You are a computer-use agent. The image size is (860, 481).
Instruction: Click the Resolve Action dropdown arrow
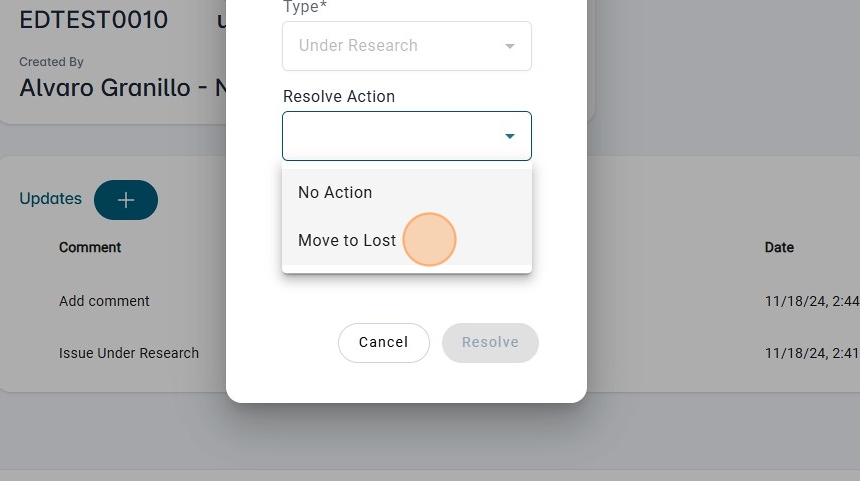click(x=510, y=136)
